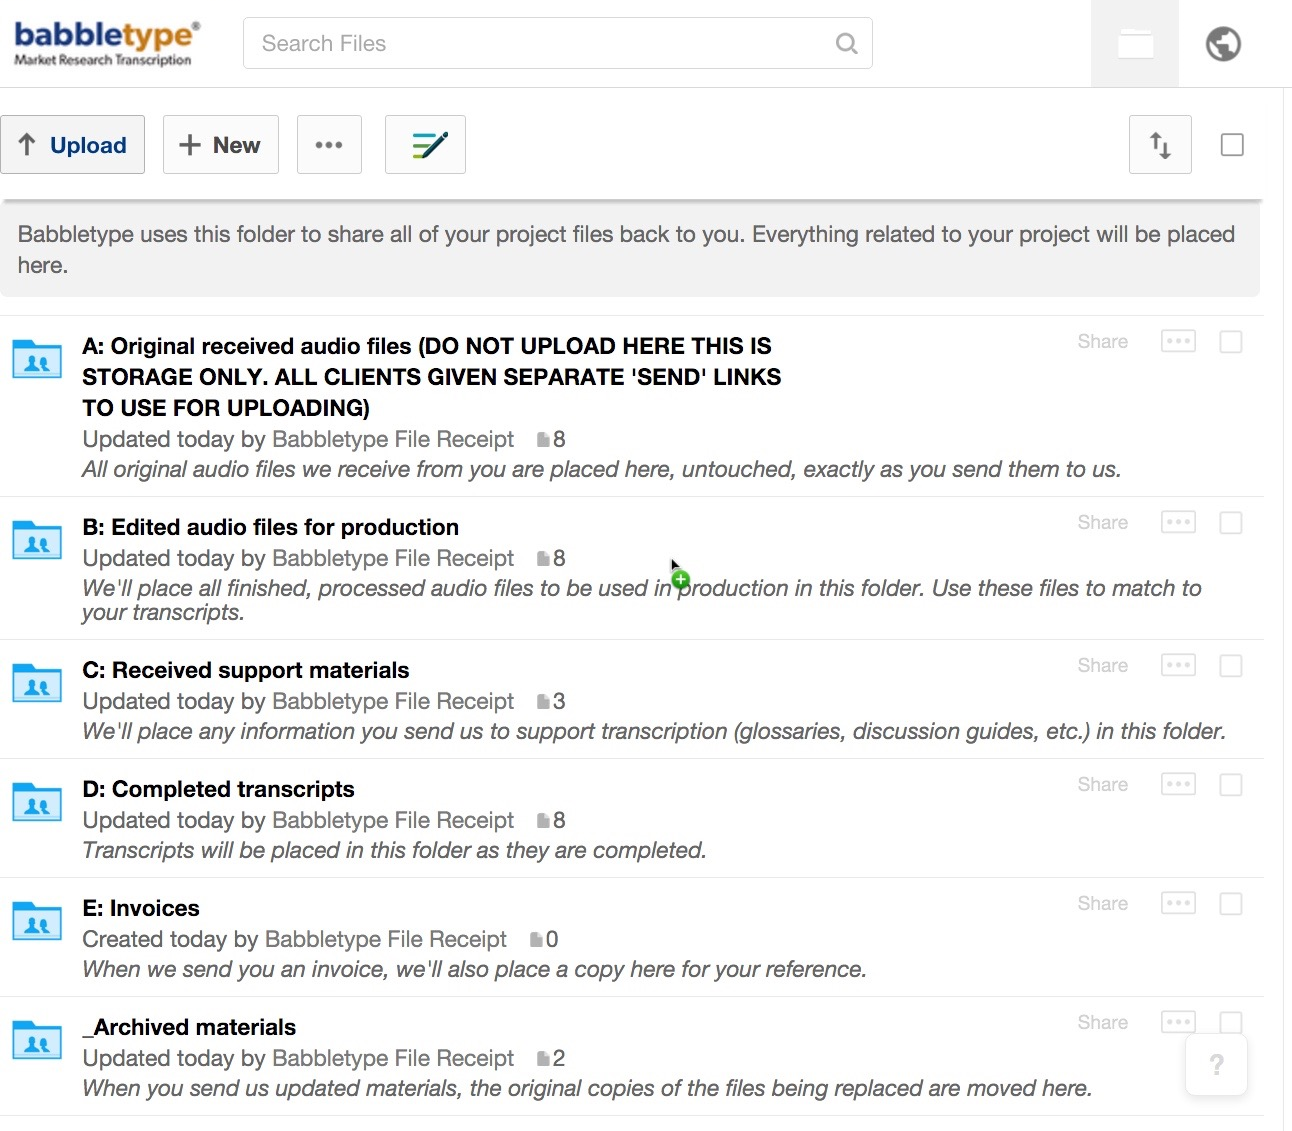The height and width of the screenshot is (1131, 1292).
Task: Open the pen annotation tool button
Action: [425, 145]
